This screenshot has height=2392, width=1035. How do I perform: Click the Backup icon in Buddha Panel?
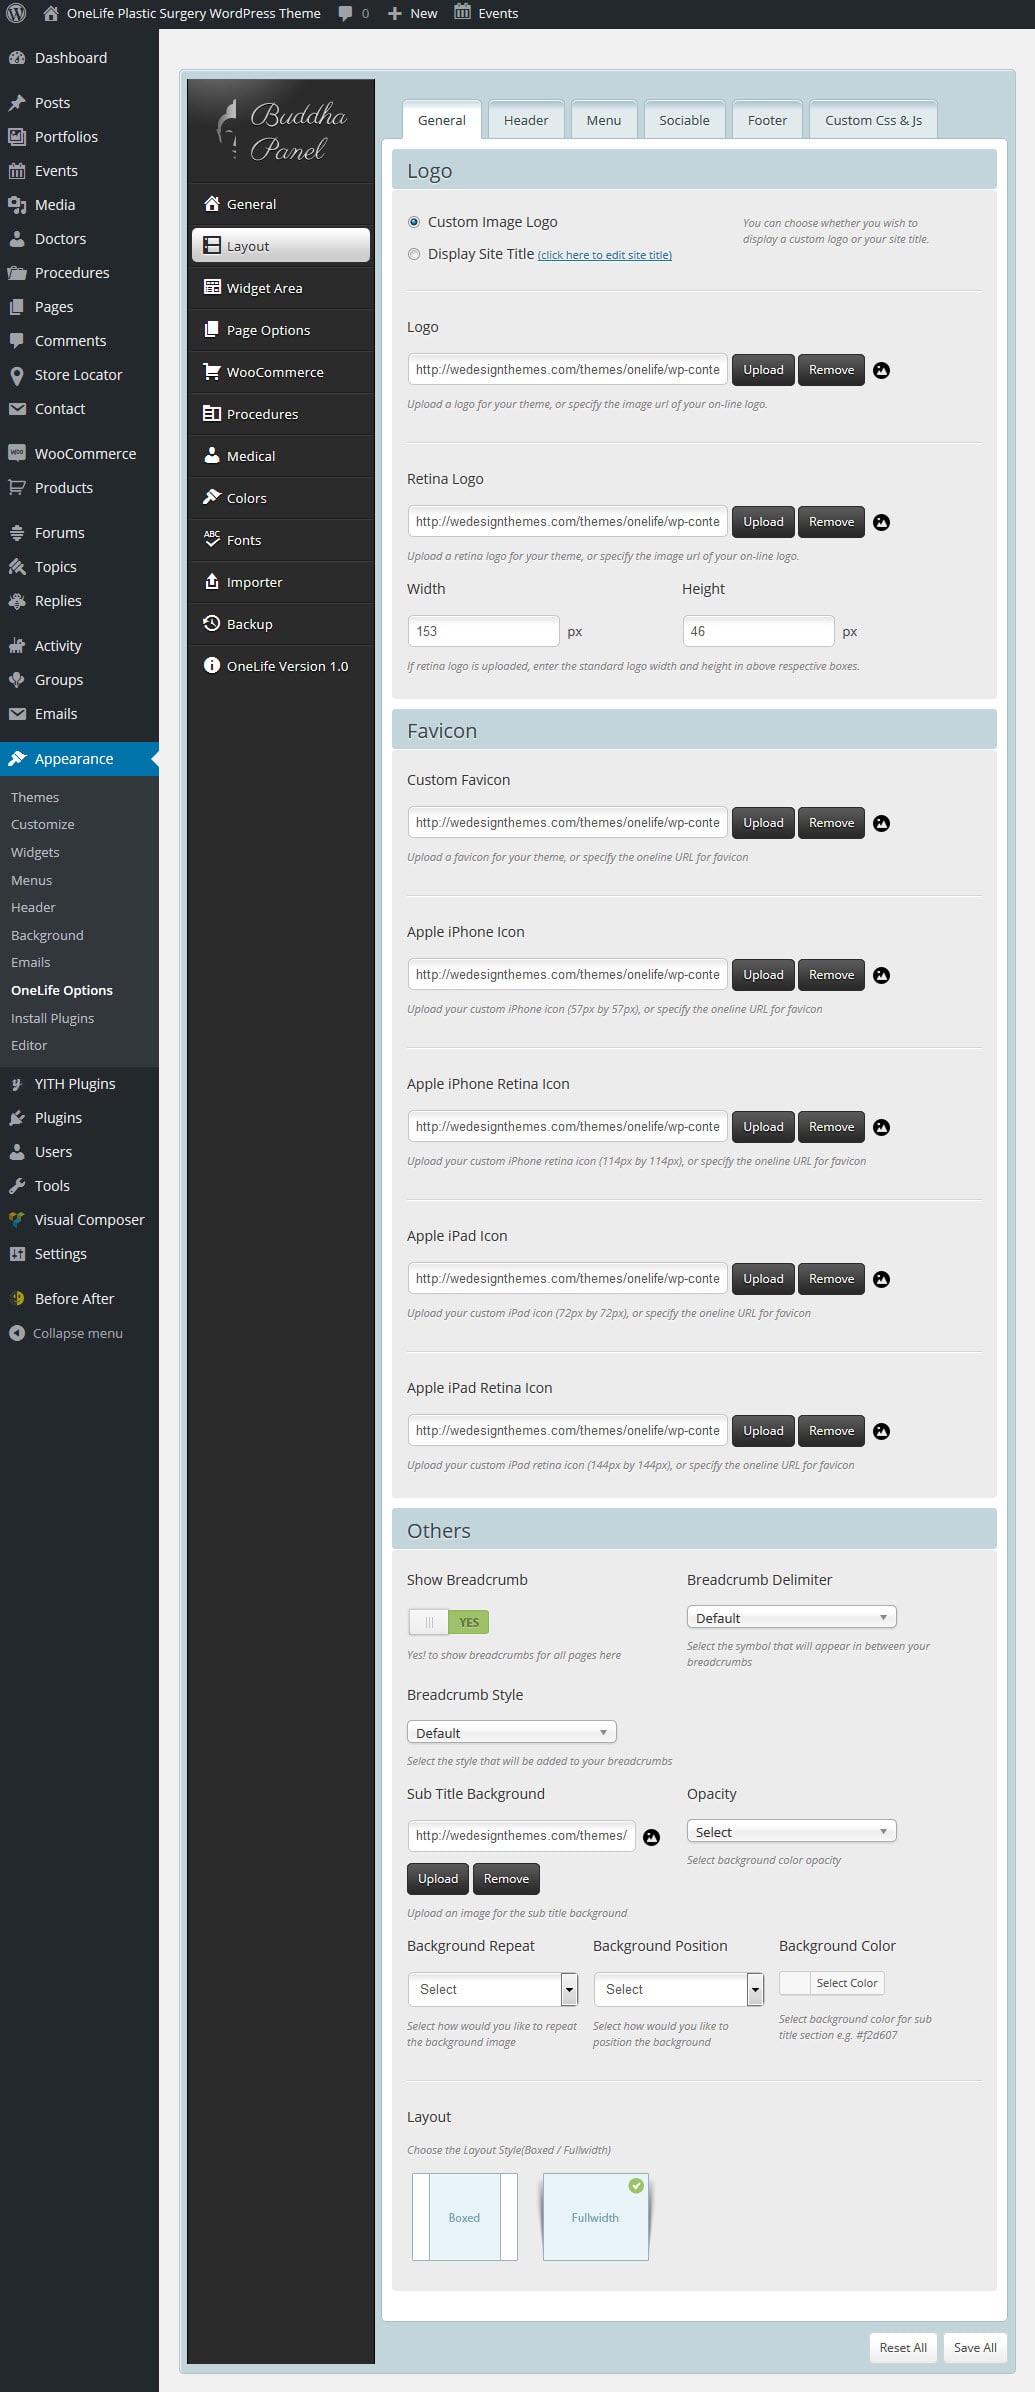click(211, 623)
